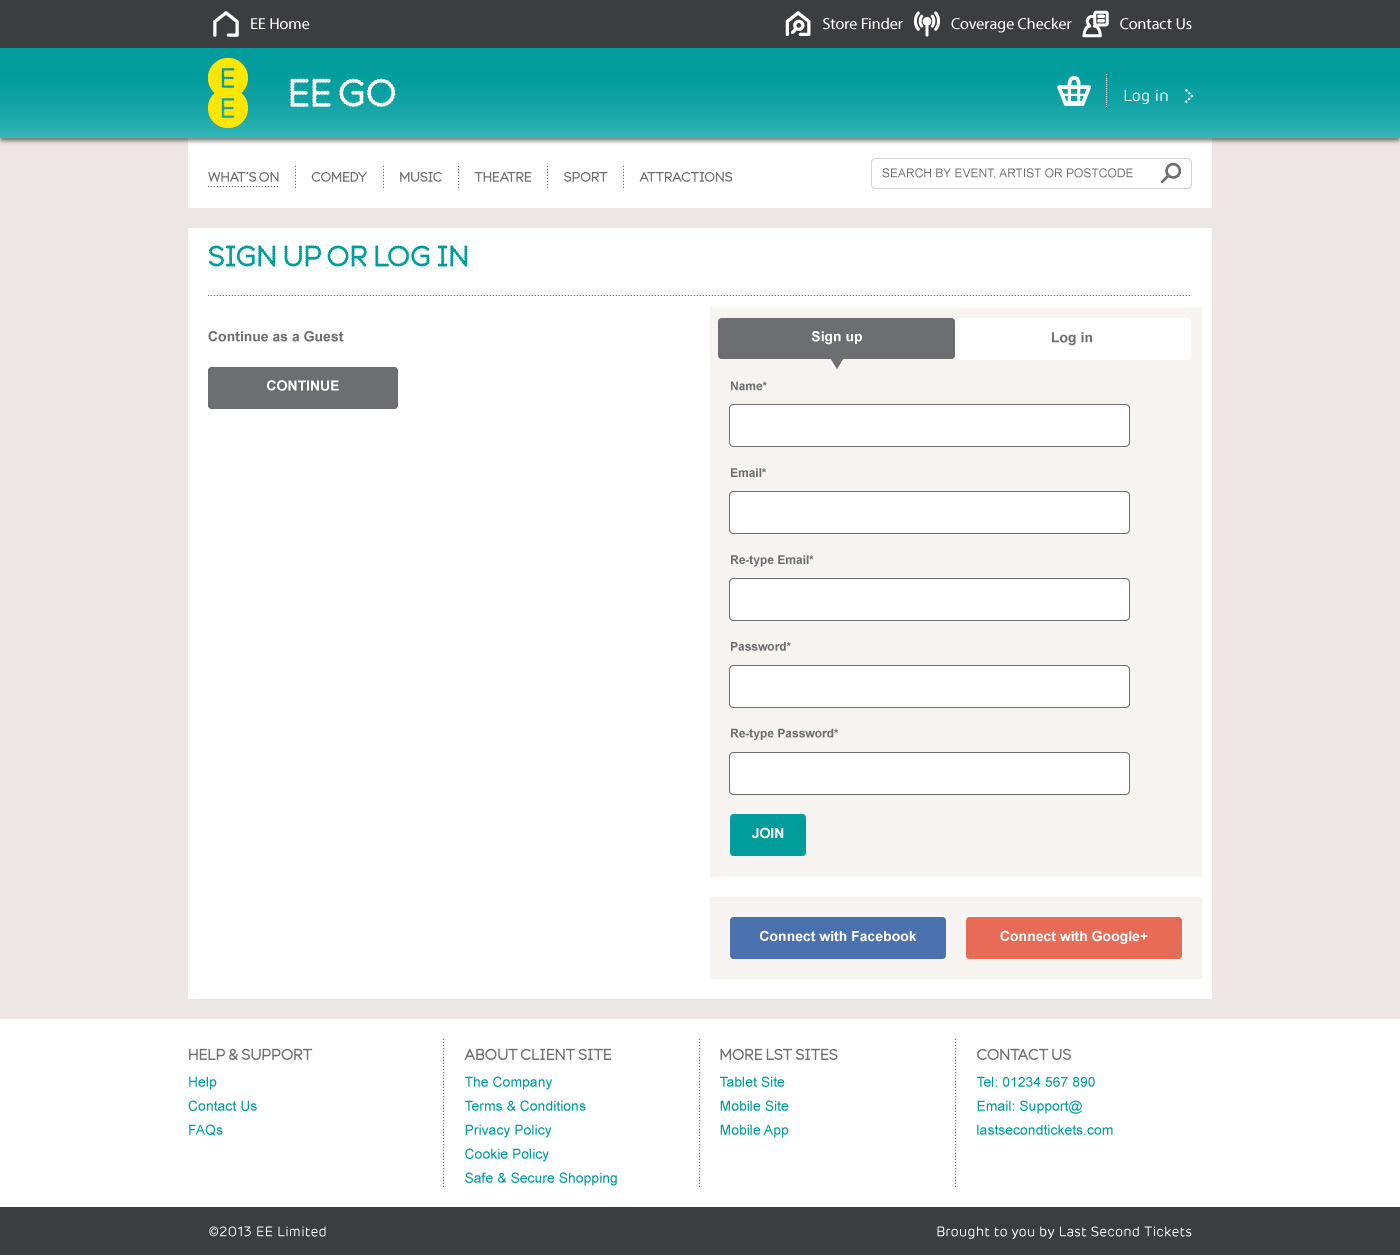Open the FAQs footer link
Image resolution: width=1400 pixels, height=1255 pixels.
click(x=205, y=1130)
